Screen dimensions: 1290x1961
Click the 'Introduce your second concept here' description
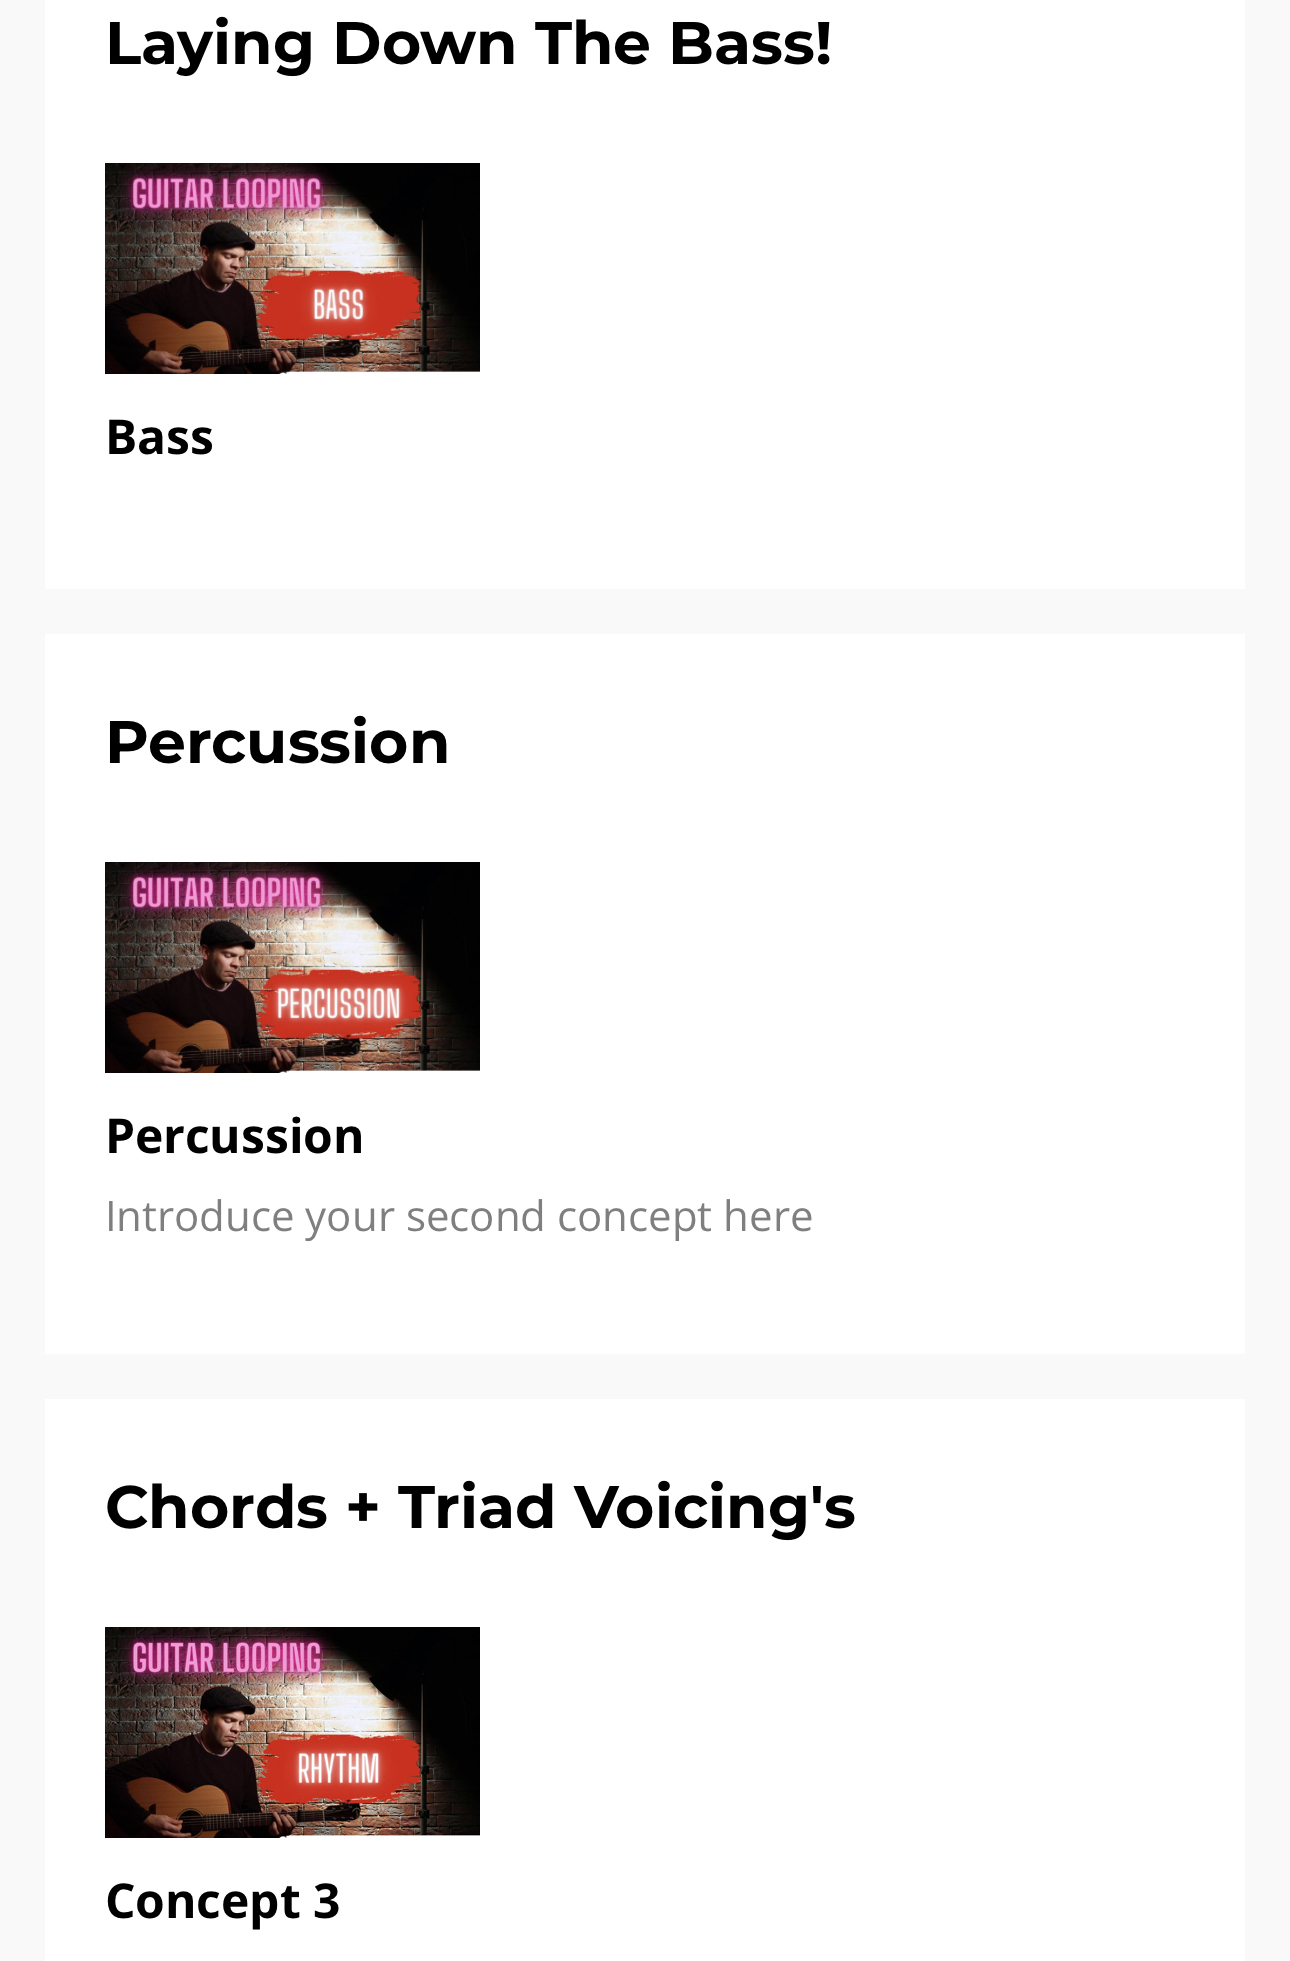pyautogui.click(x=459, y=1217)
